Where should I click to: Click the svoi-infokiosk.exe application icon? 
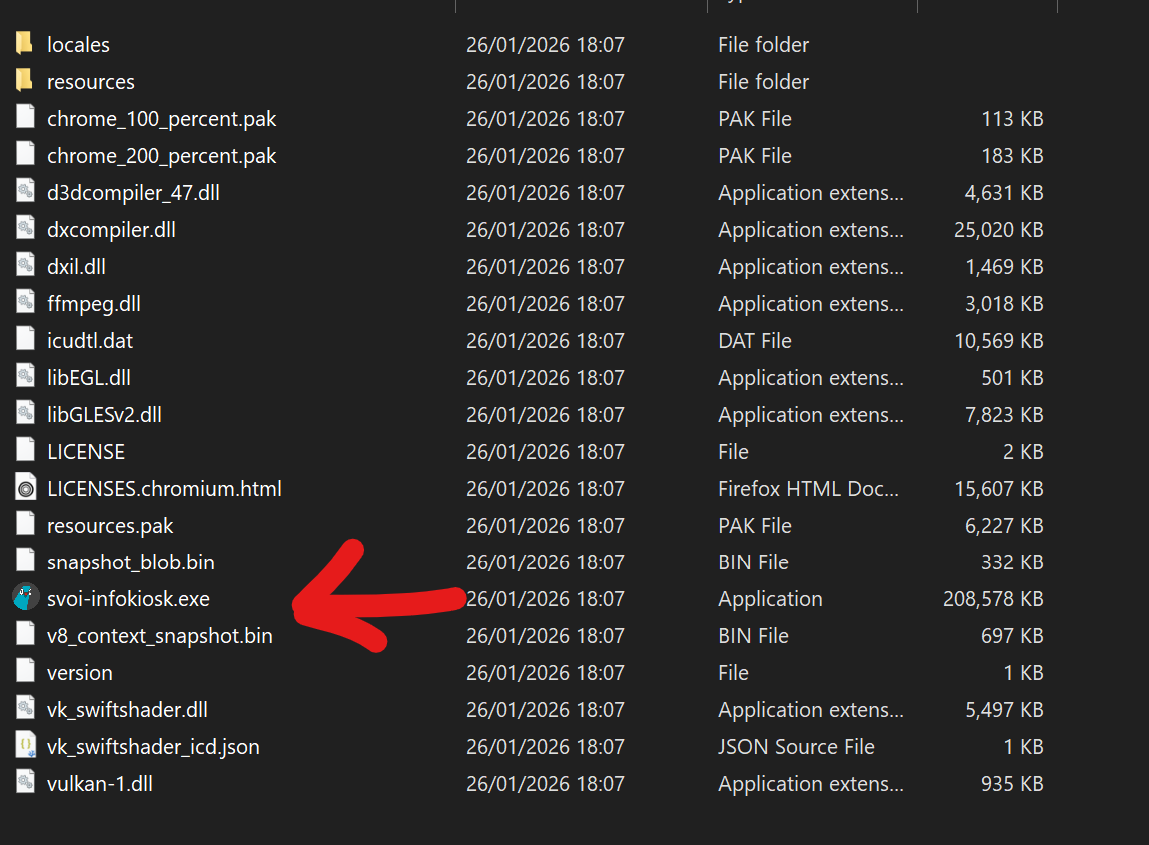click(25, 599)
